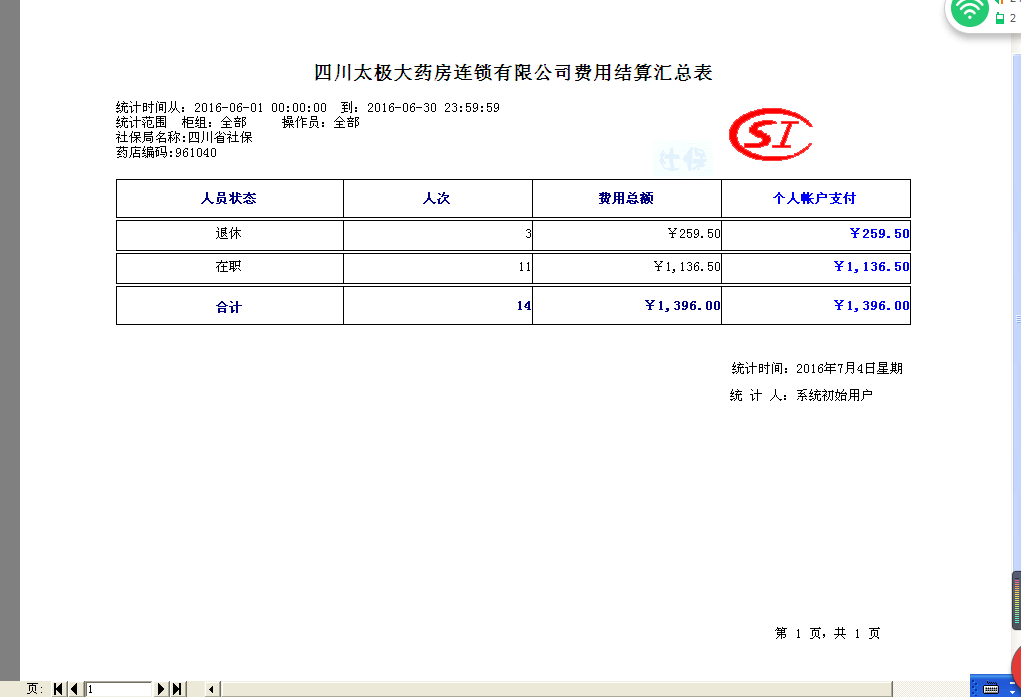Click ￥1,396.00 total in 个人帐户支付 column
The image size is (1021, 697).
(872, 306)
